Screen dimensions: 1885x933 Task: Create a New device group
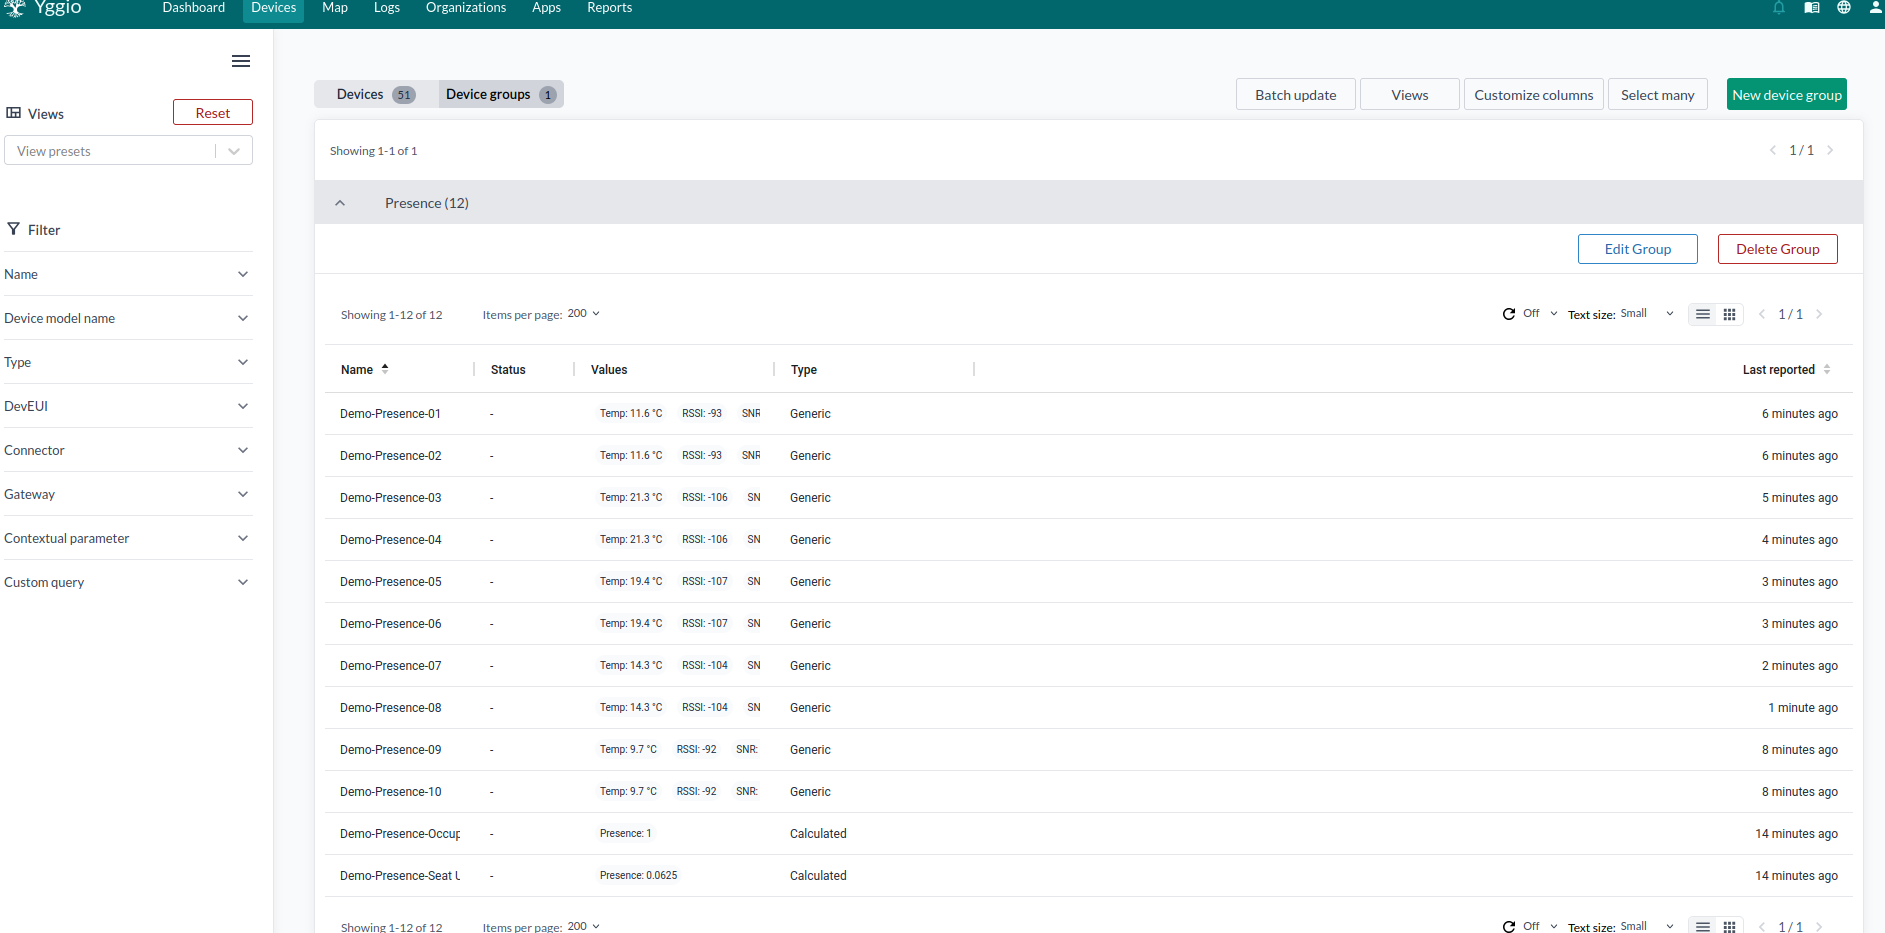[1787, 95]
